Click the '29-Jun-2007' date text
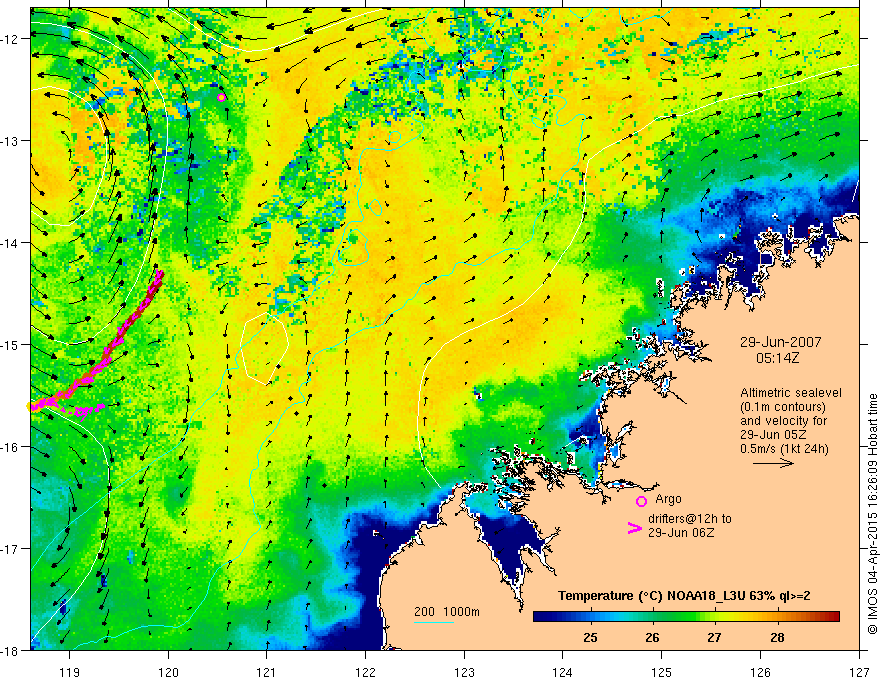This screenshot has width=880, height=680. (x=780, y=342)
